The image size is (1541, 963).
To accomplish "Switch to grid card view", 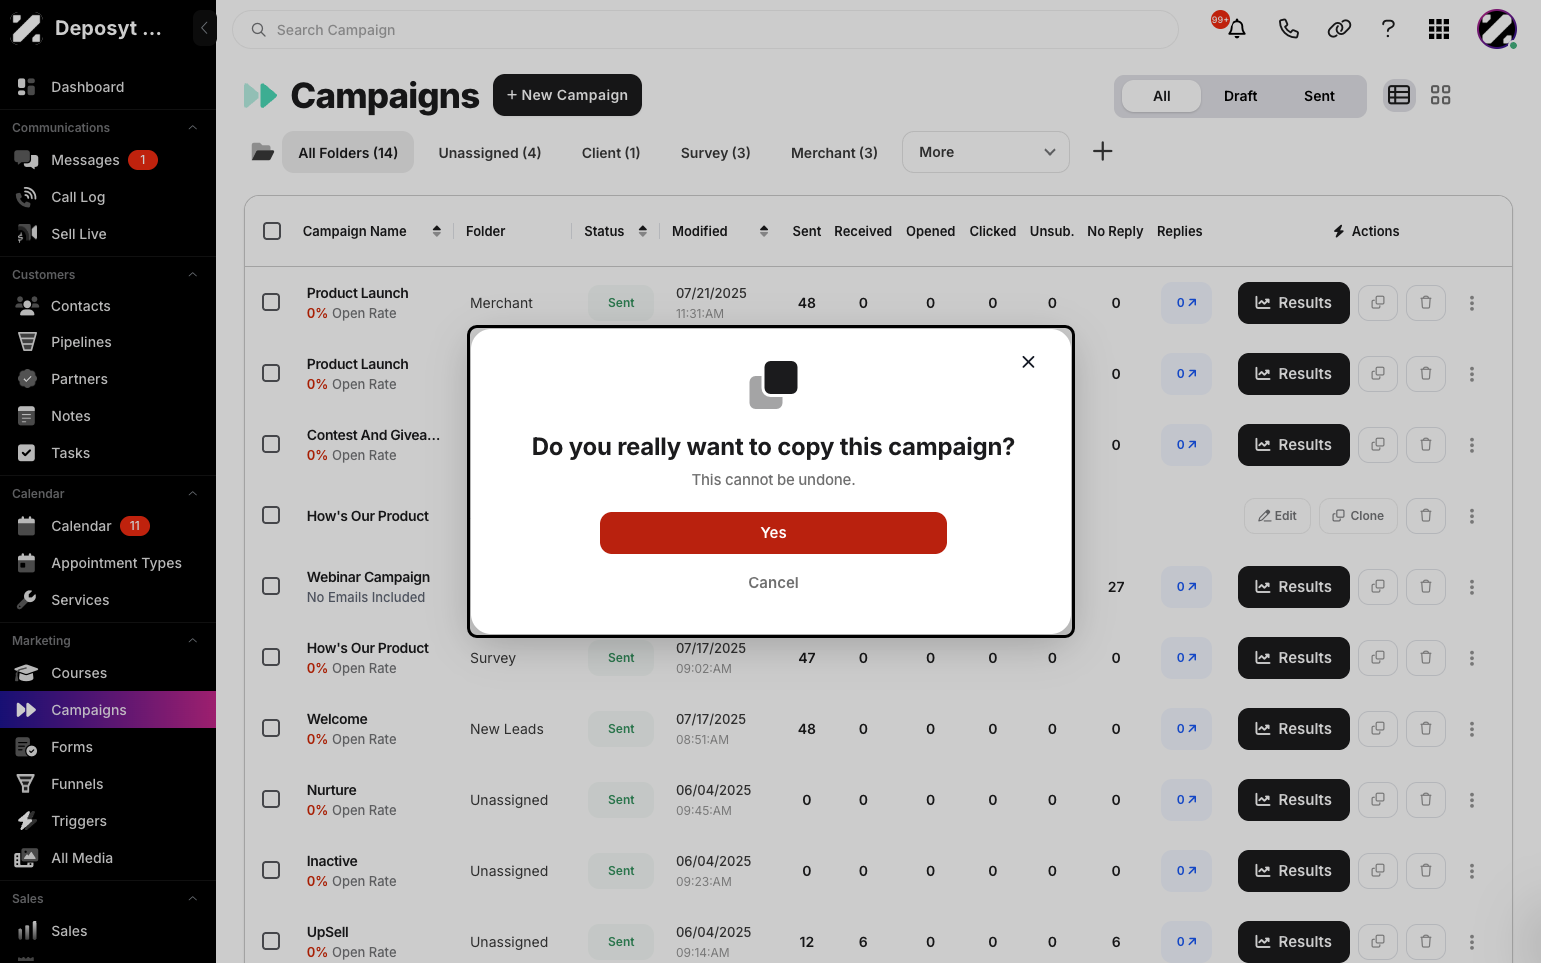I will [1440, 95].
